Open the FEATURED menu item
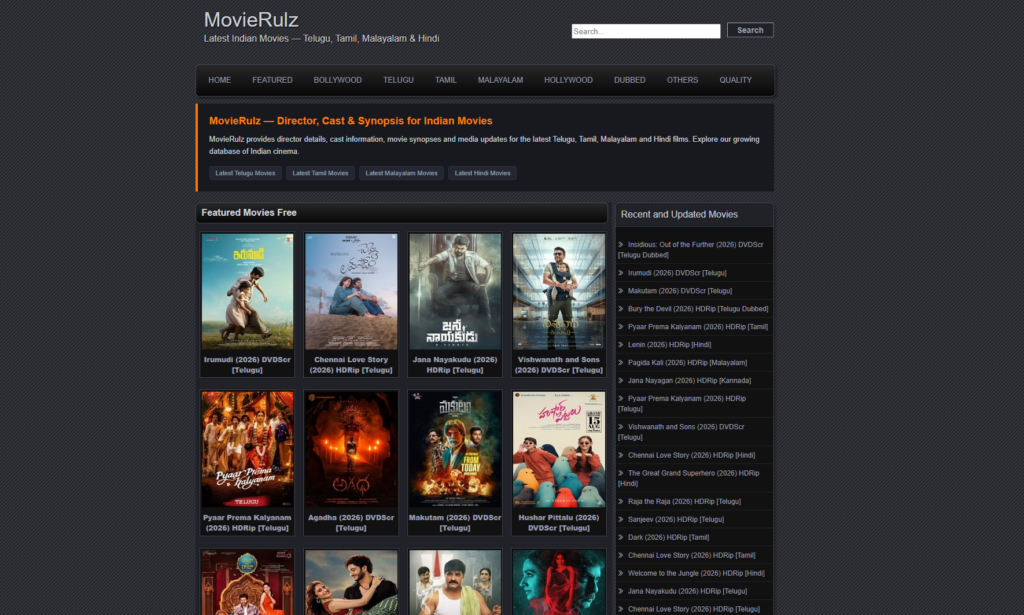 click(272, 80)
